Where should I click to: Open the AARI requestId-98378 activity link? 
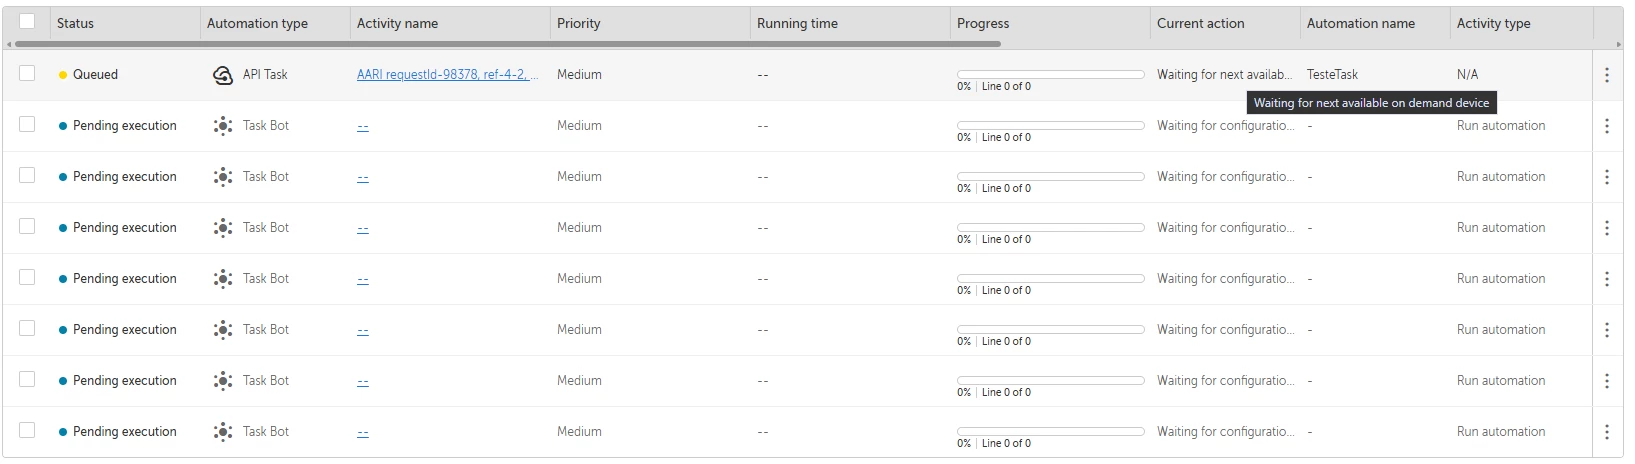tap(447, 75)
